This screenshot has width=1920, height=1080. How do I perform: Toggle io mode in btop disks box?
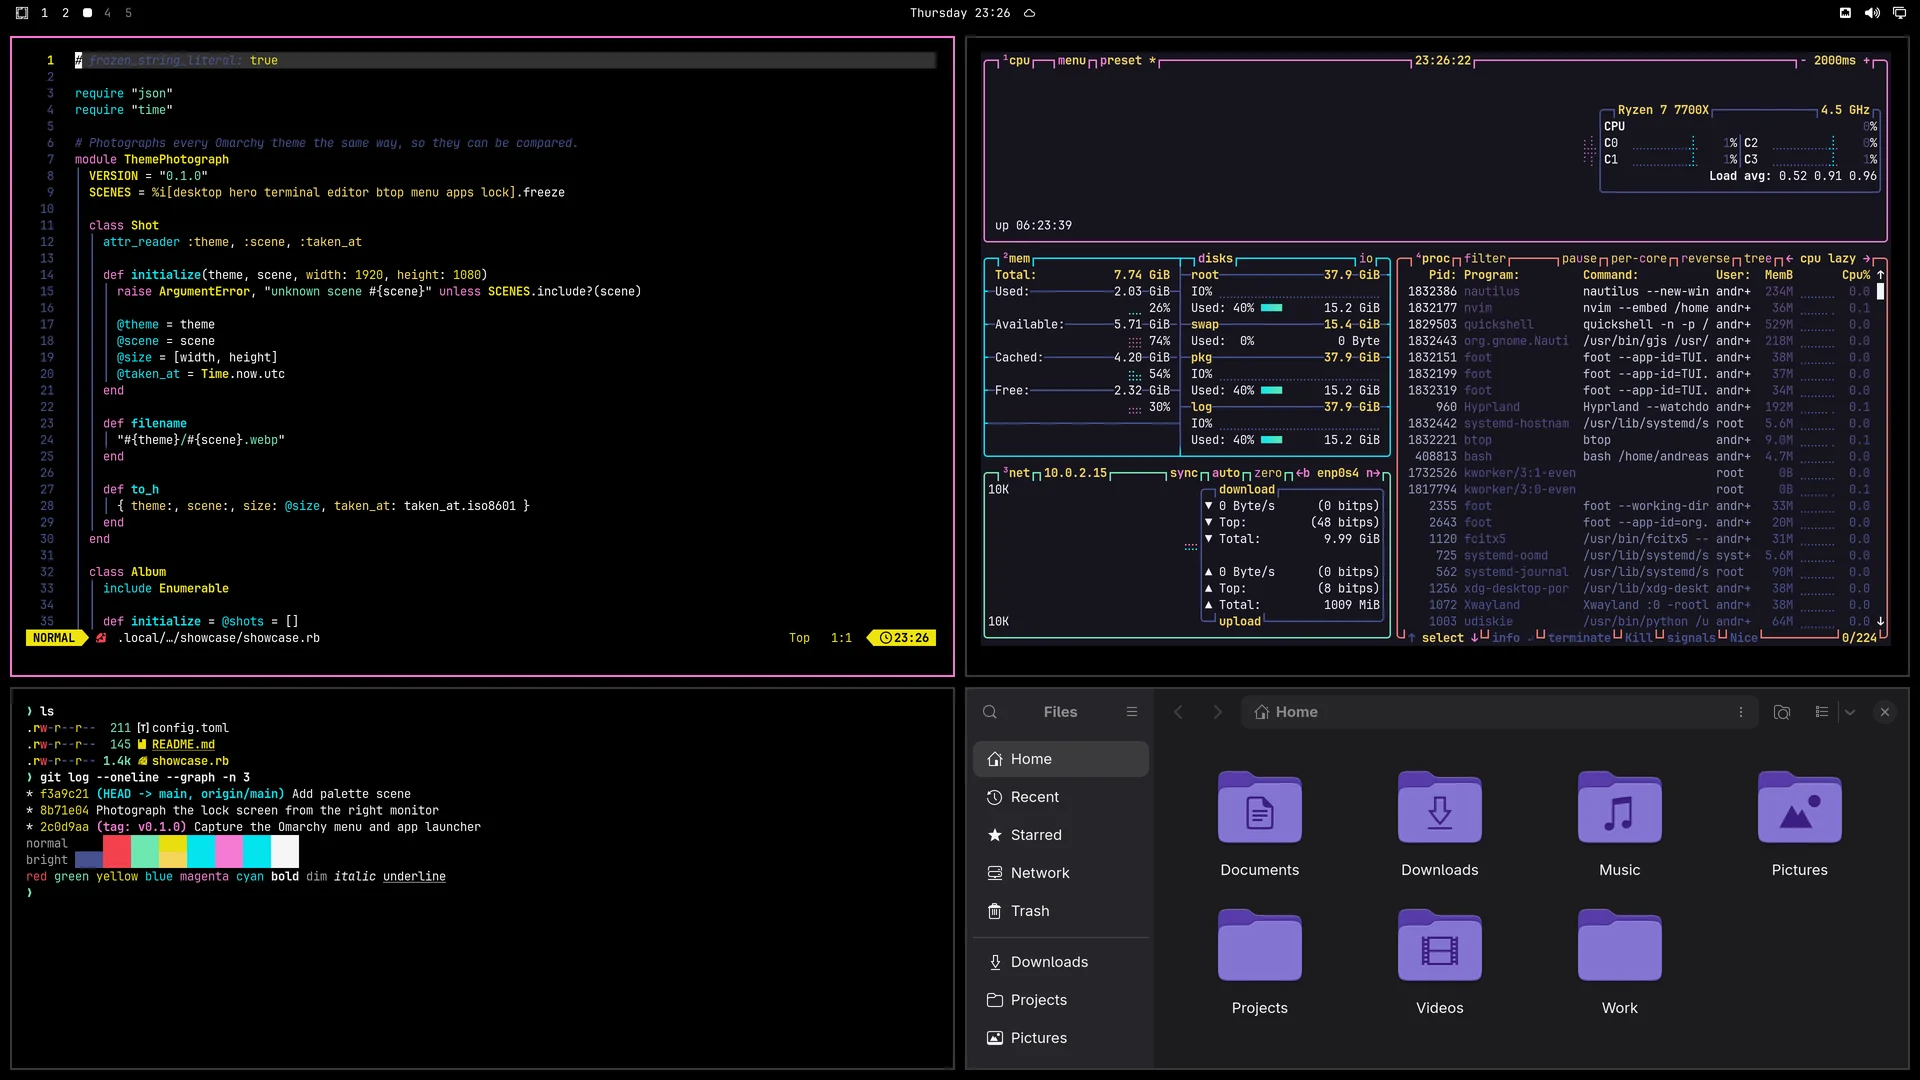pos(1366,259)
